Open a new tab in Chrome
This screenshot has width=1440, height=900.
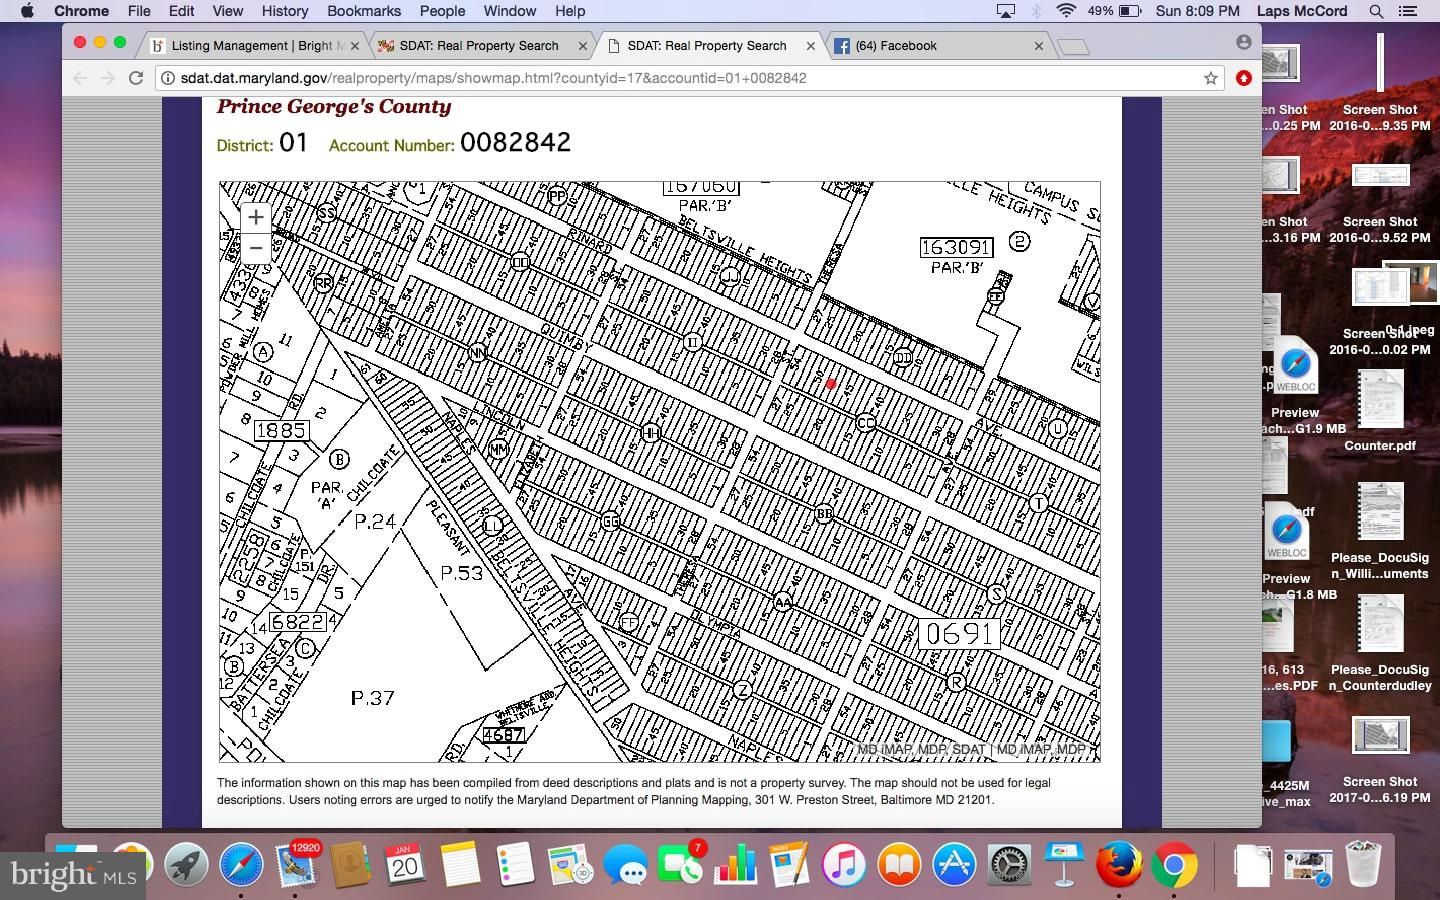1073,47
